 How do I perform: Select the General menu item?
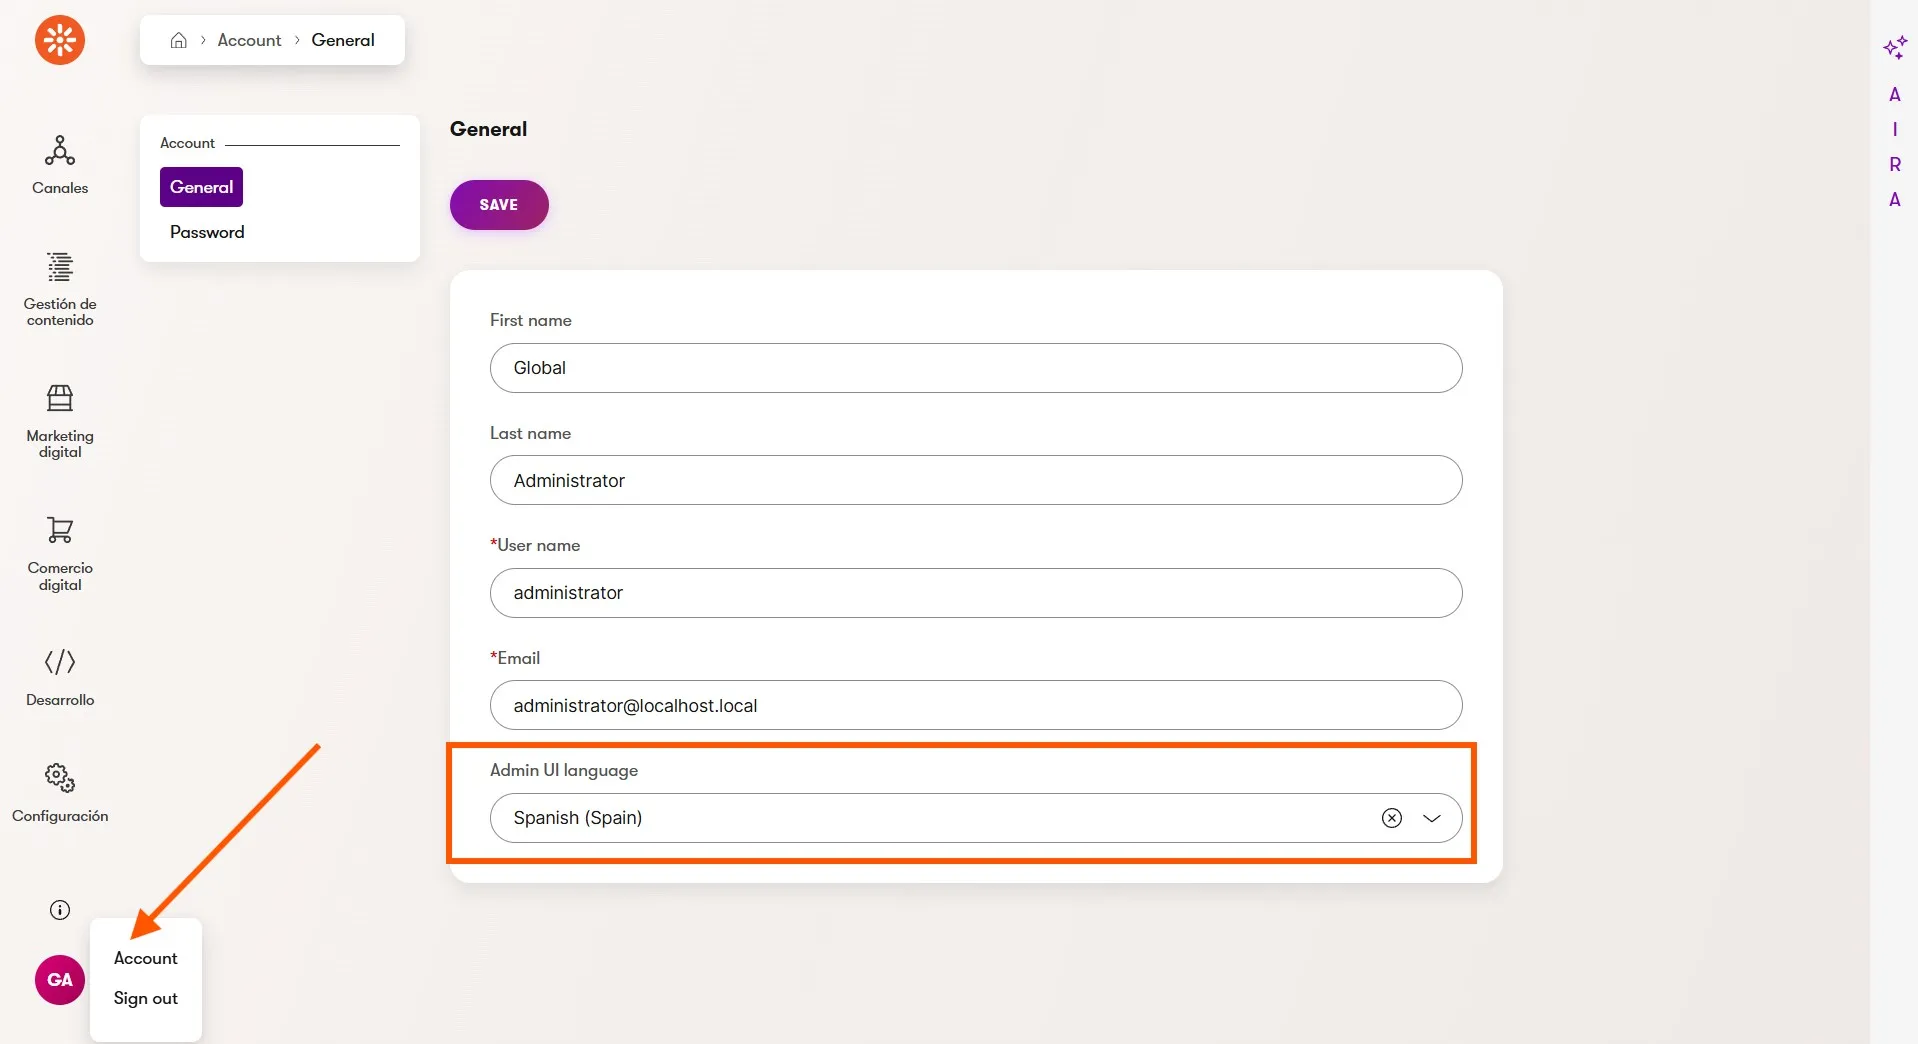(201, 187)
